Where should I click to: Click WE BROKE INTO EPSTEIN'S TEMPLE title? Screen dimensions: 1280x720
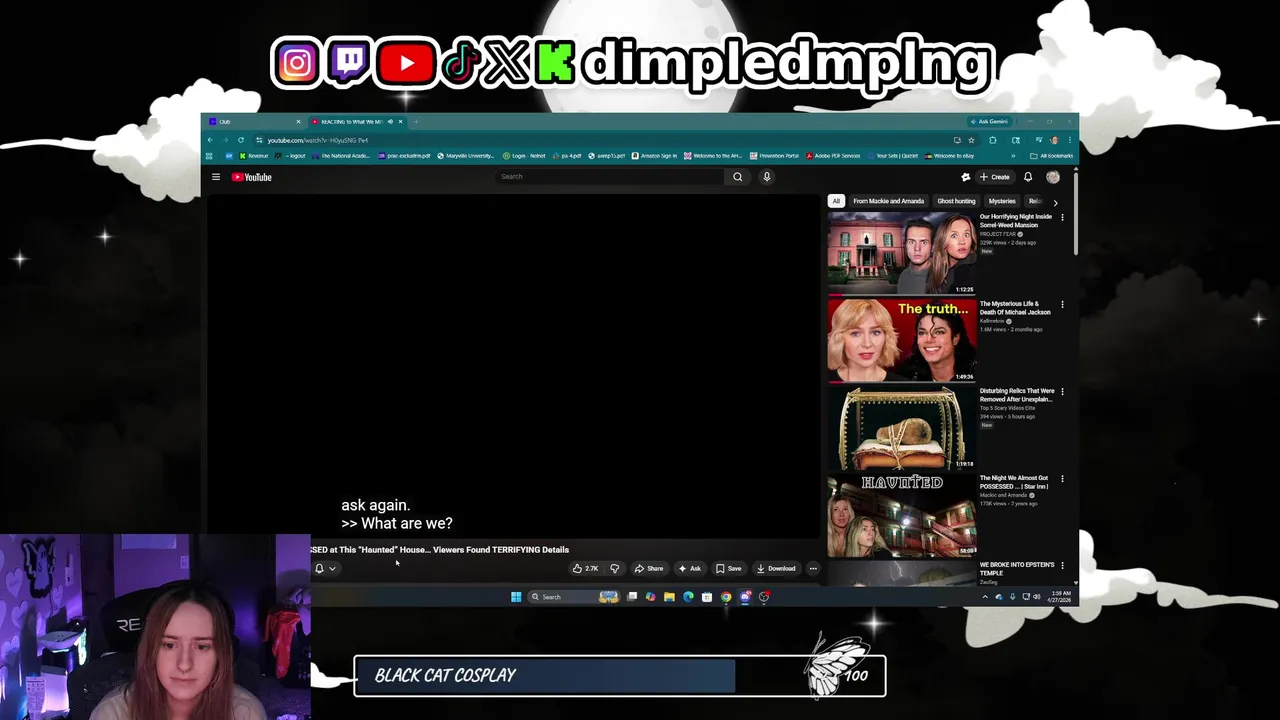[1017, 569]
